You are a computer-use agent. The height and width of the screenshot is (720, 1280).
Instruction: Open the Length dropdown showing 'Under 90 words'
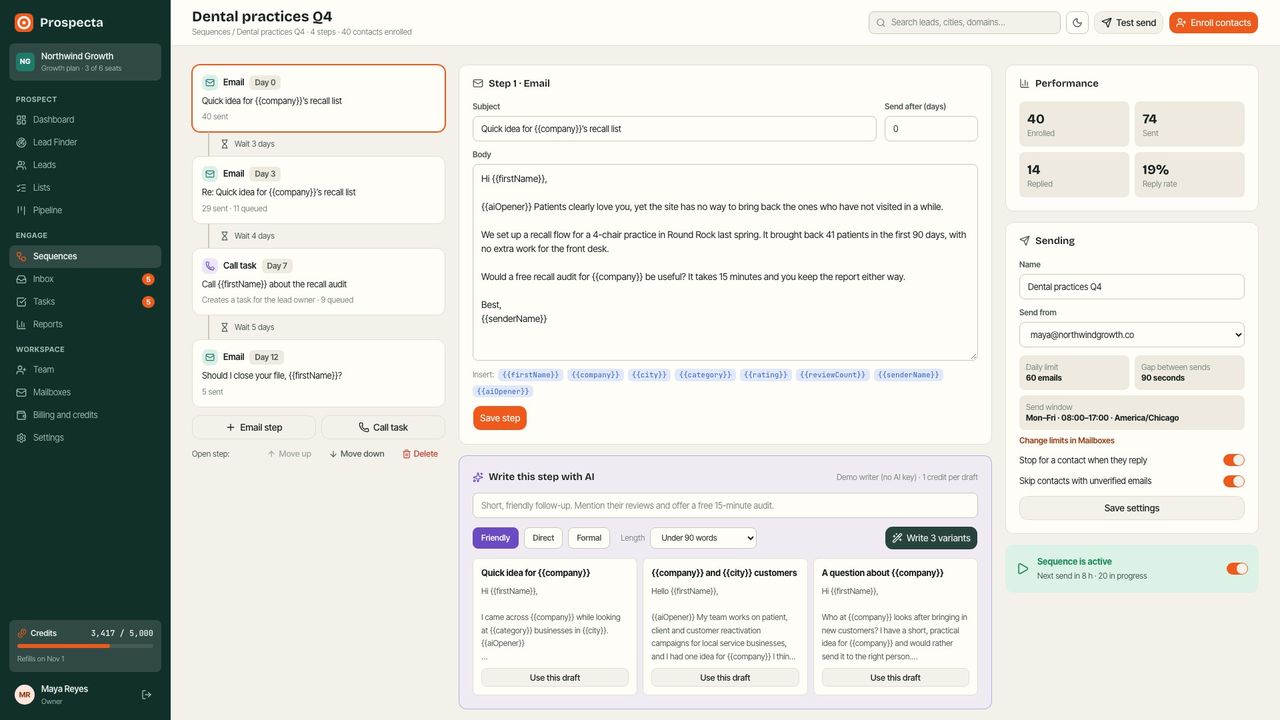click(x=703, y=538)
